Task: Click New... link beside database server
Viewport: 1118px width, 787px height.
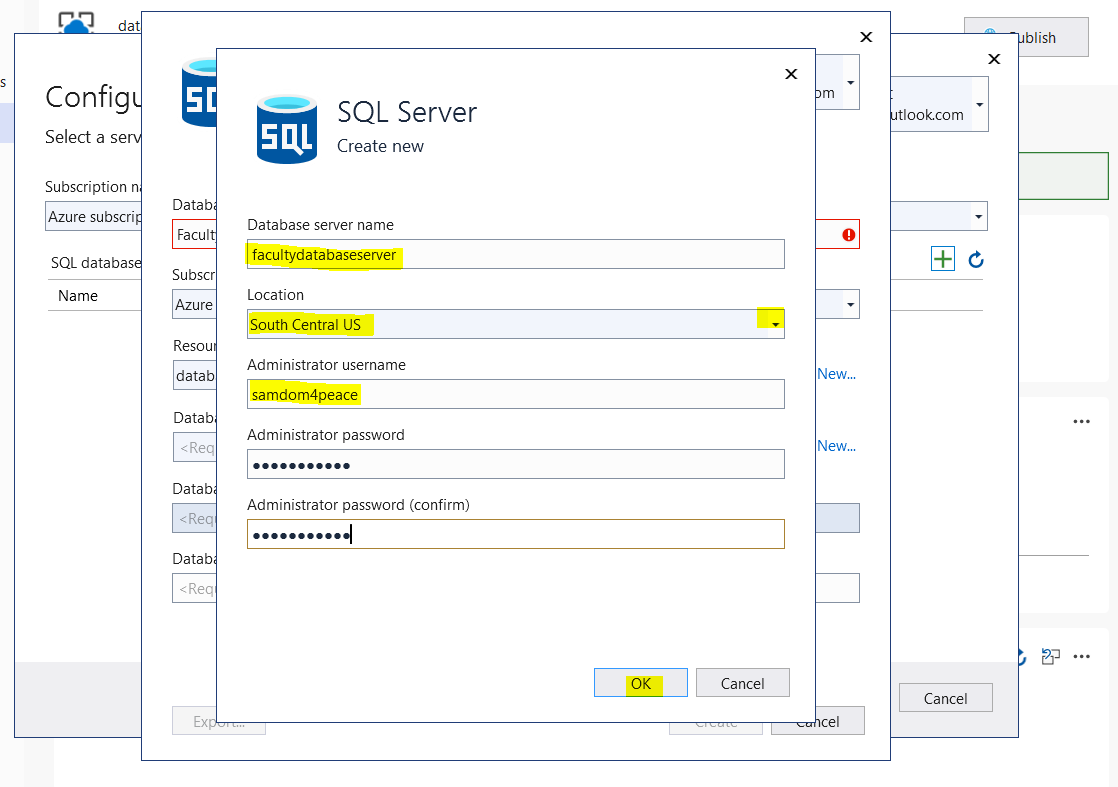Action: pos(836,446)
